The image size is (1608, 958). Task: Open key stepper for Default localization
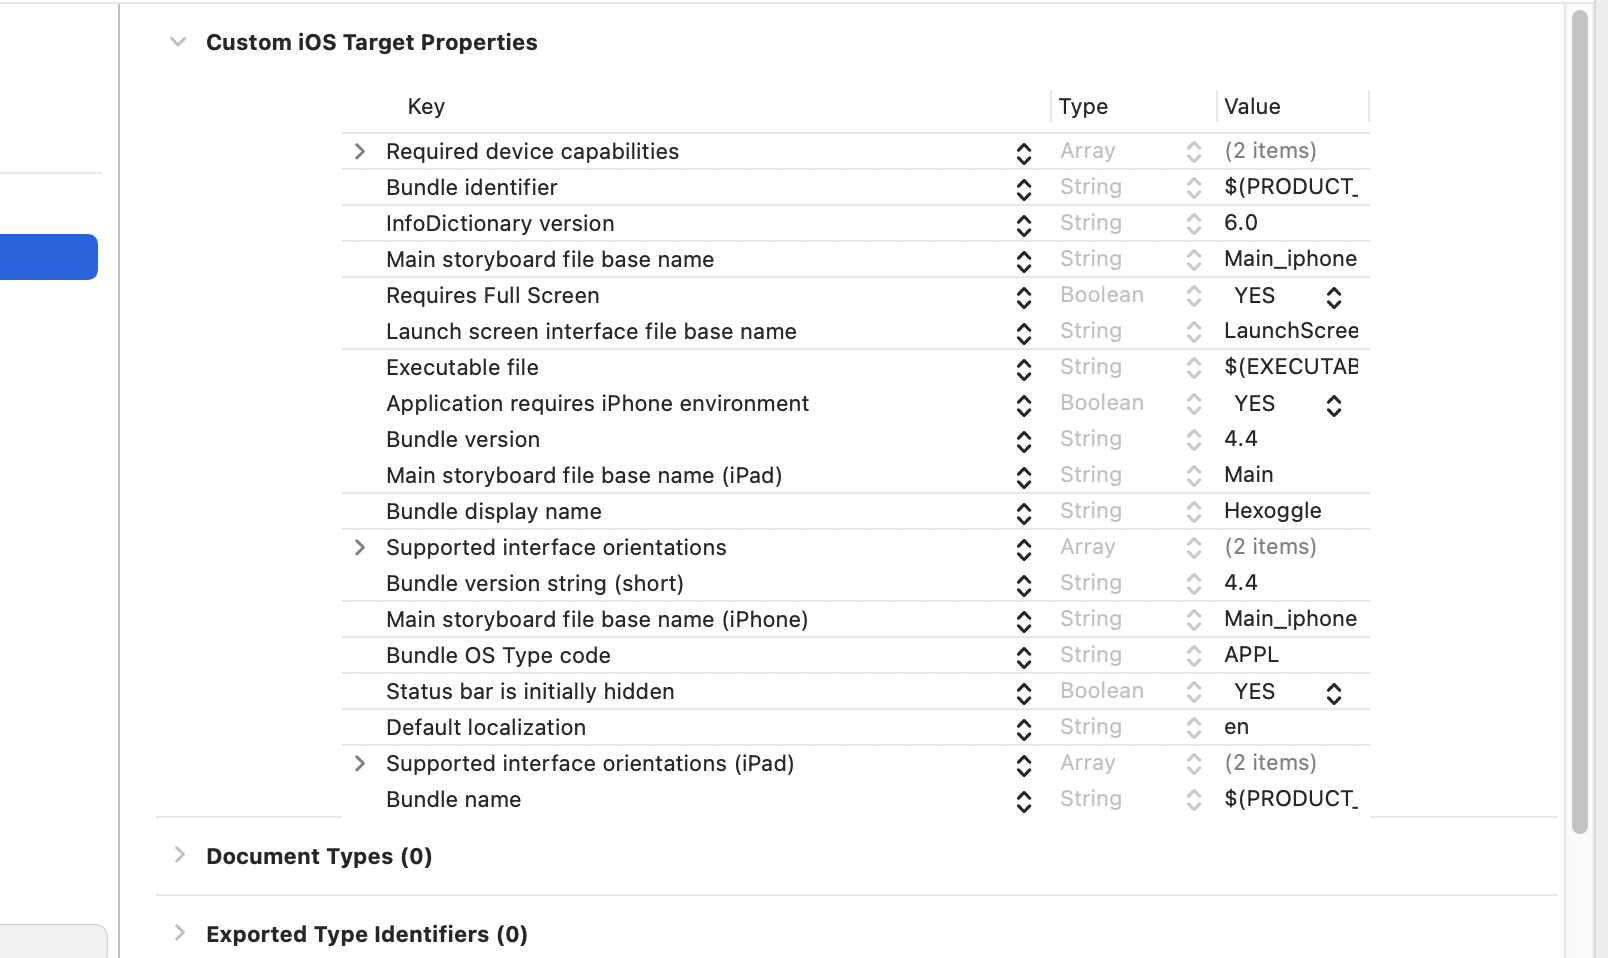[1024, 728]
